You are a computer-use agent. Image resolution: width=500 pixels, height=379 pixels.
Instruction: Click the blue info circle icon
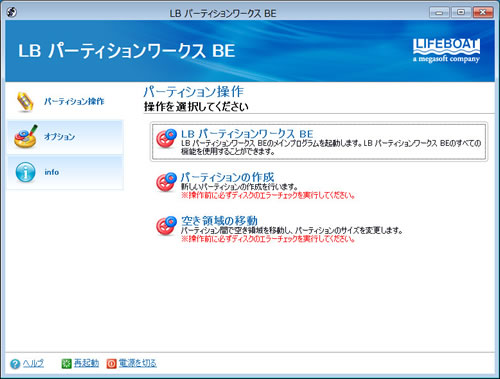[25, 172]
